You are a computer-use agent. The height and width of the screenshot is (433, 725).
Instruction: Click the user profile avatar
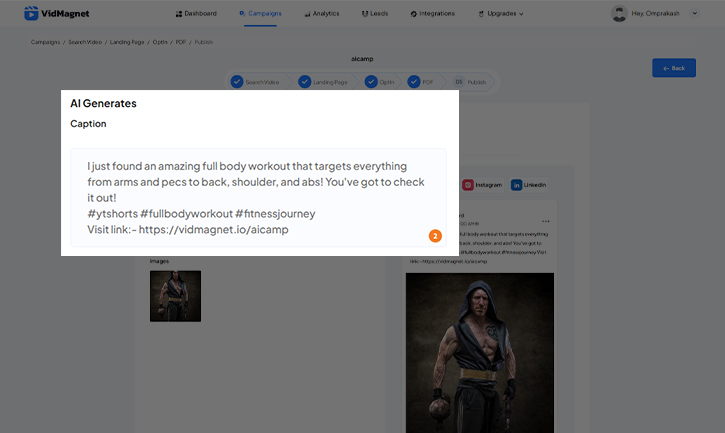(x=620, y=14)
